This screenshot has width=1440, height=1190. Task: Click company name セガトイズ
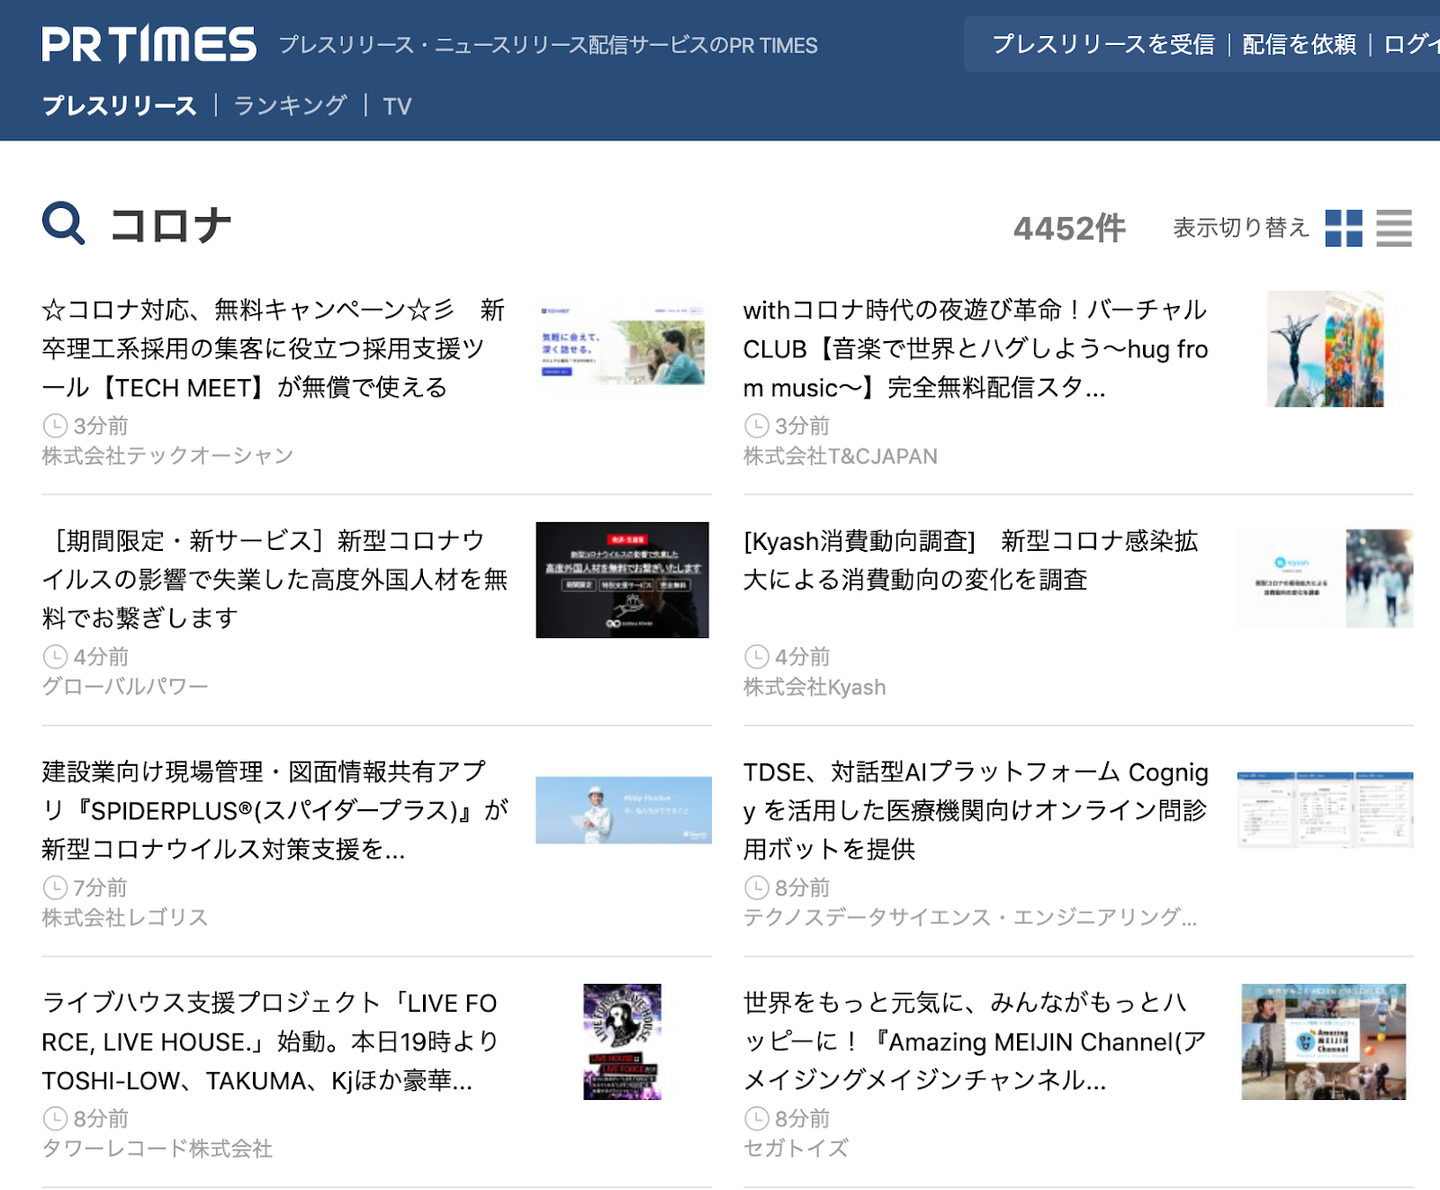(796, 1149)
